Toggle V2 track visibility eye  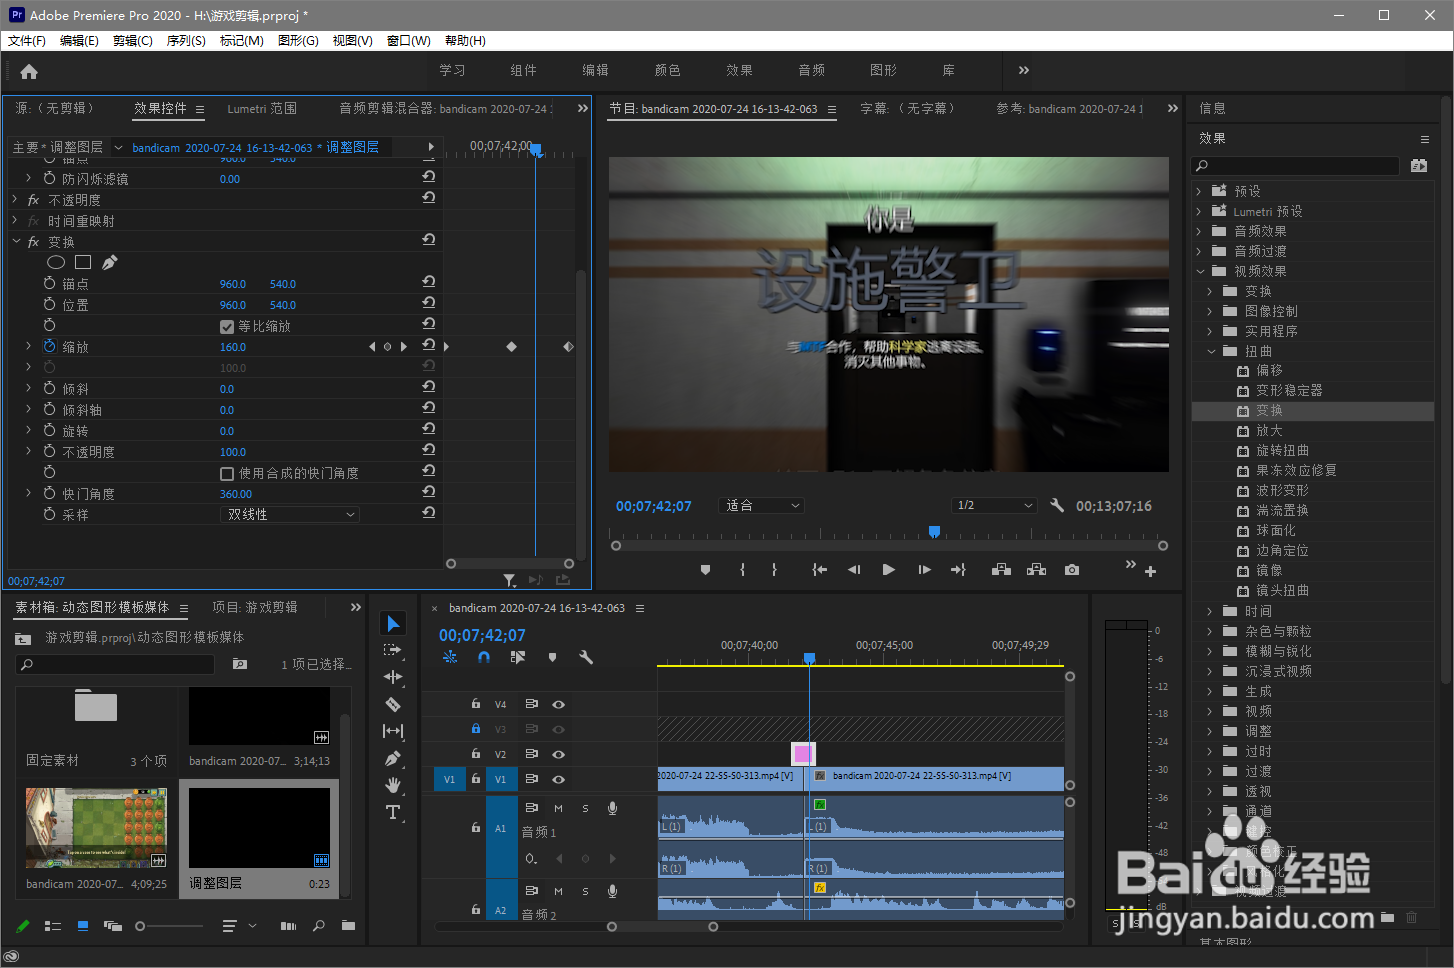(x=558, y=754)
